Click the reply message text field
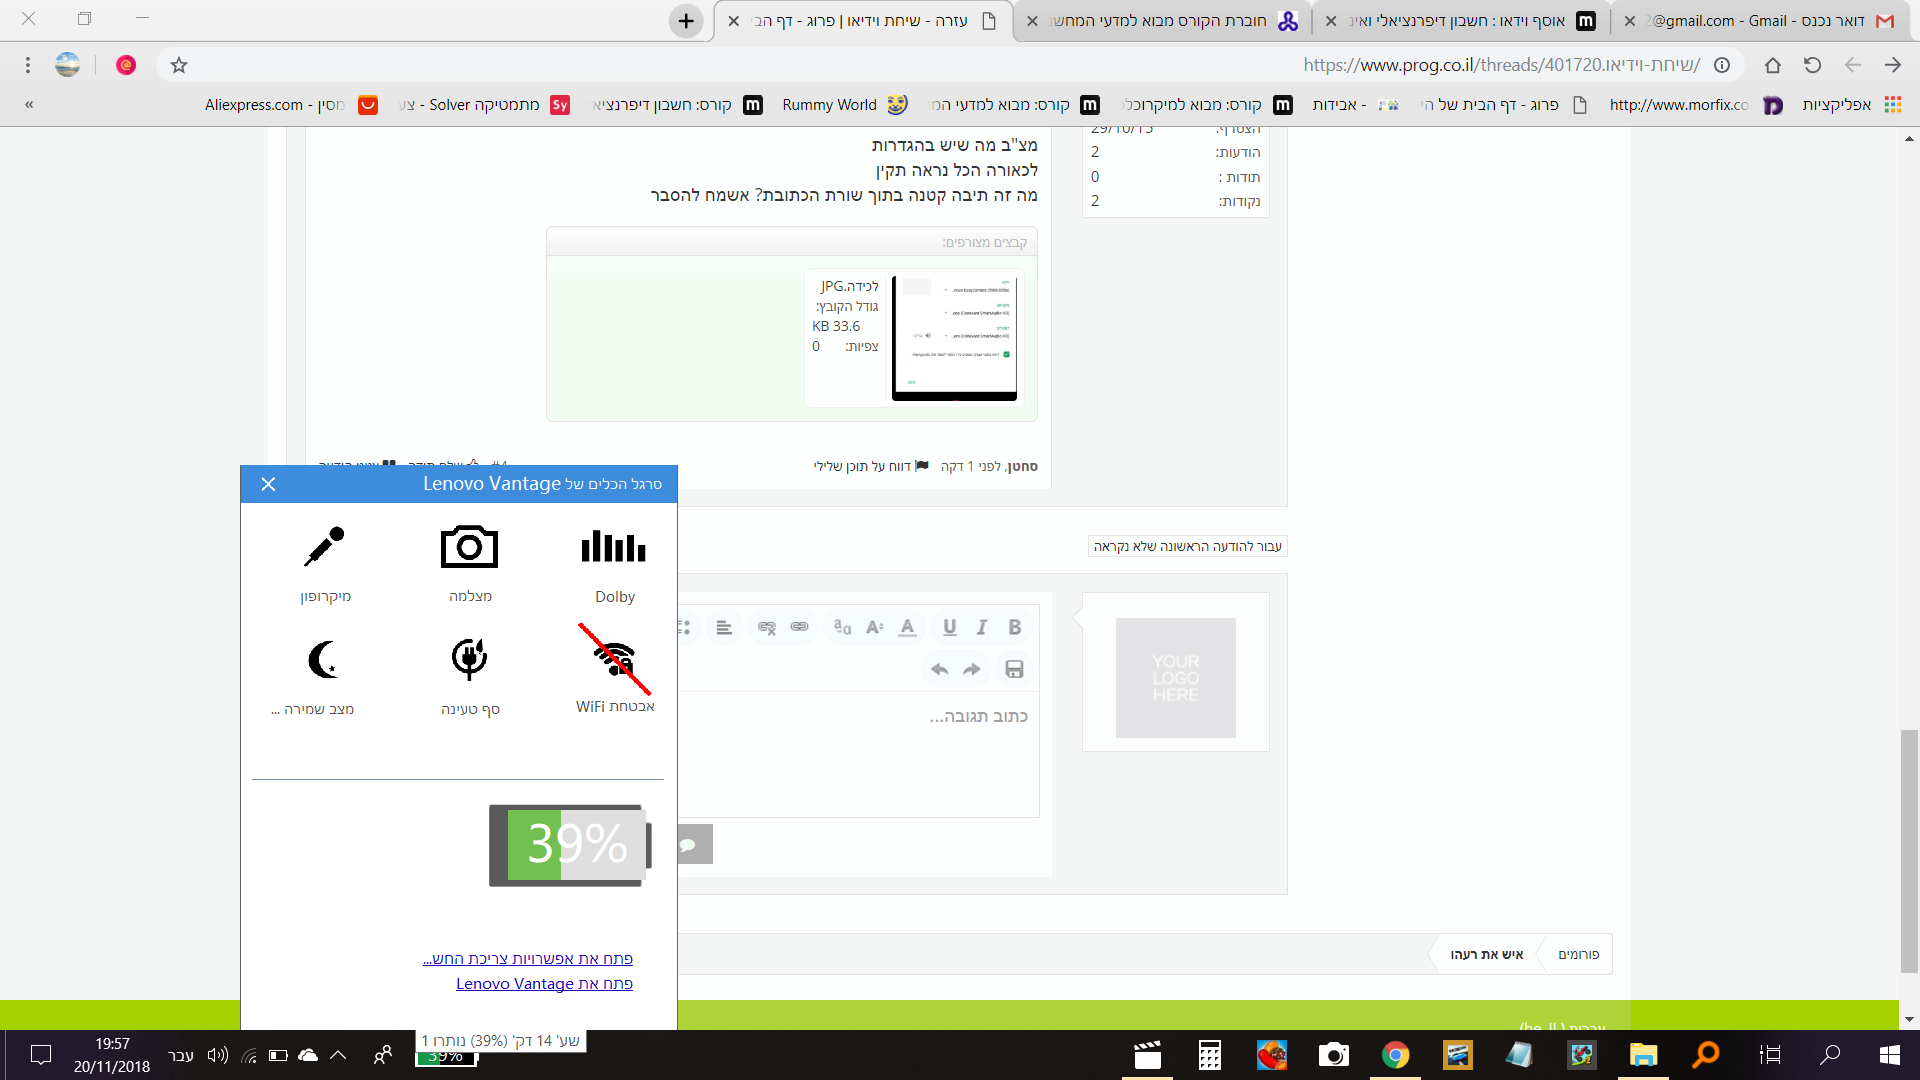1920x1080 pixels. [860, 755]
